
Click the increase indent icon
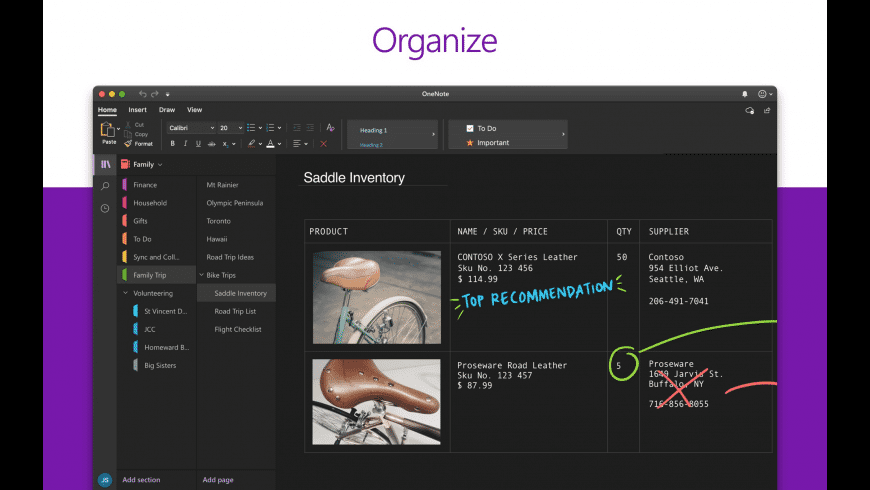pyautogui.click(x=310, y=128)
